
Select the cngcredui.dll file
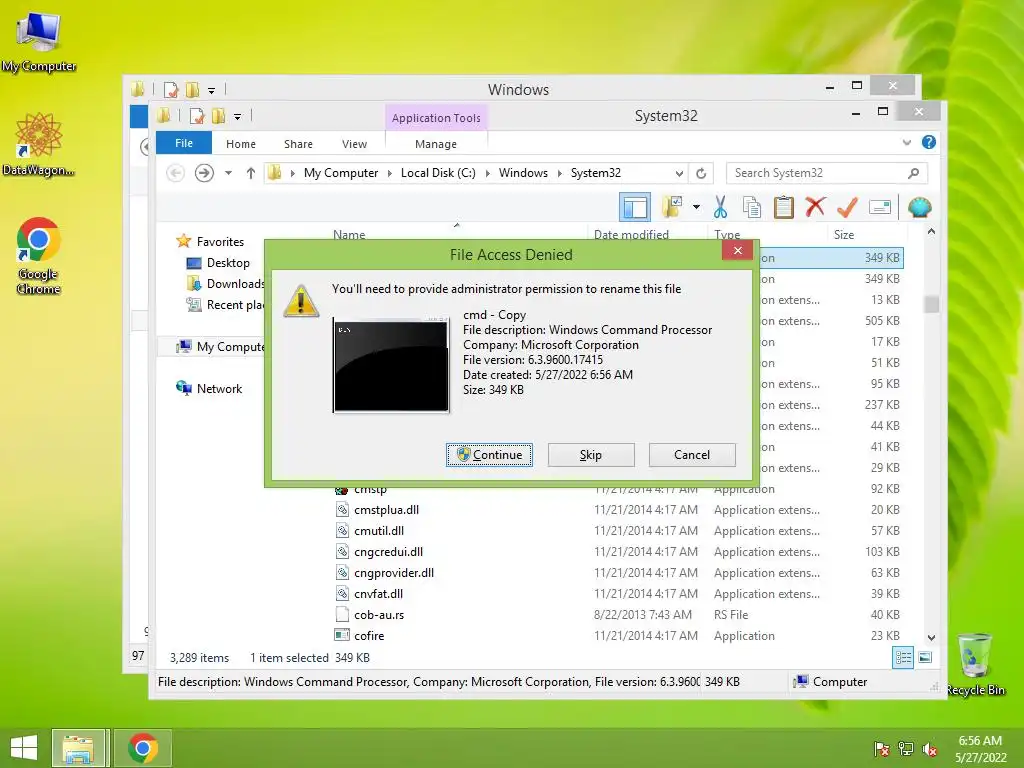[x=389, y=552]
